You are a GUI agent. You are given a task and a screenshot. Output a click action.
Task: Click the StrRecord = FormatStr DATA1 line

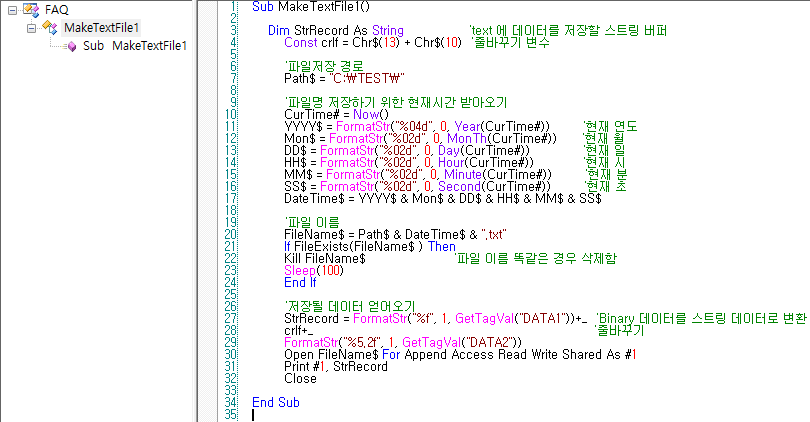pos(435,318)
